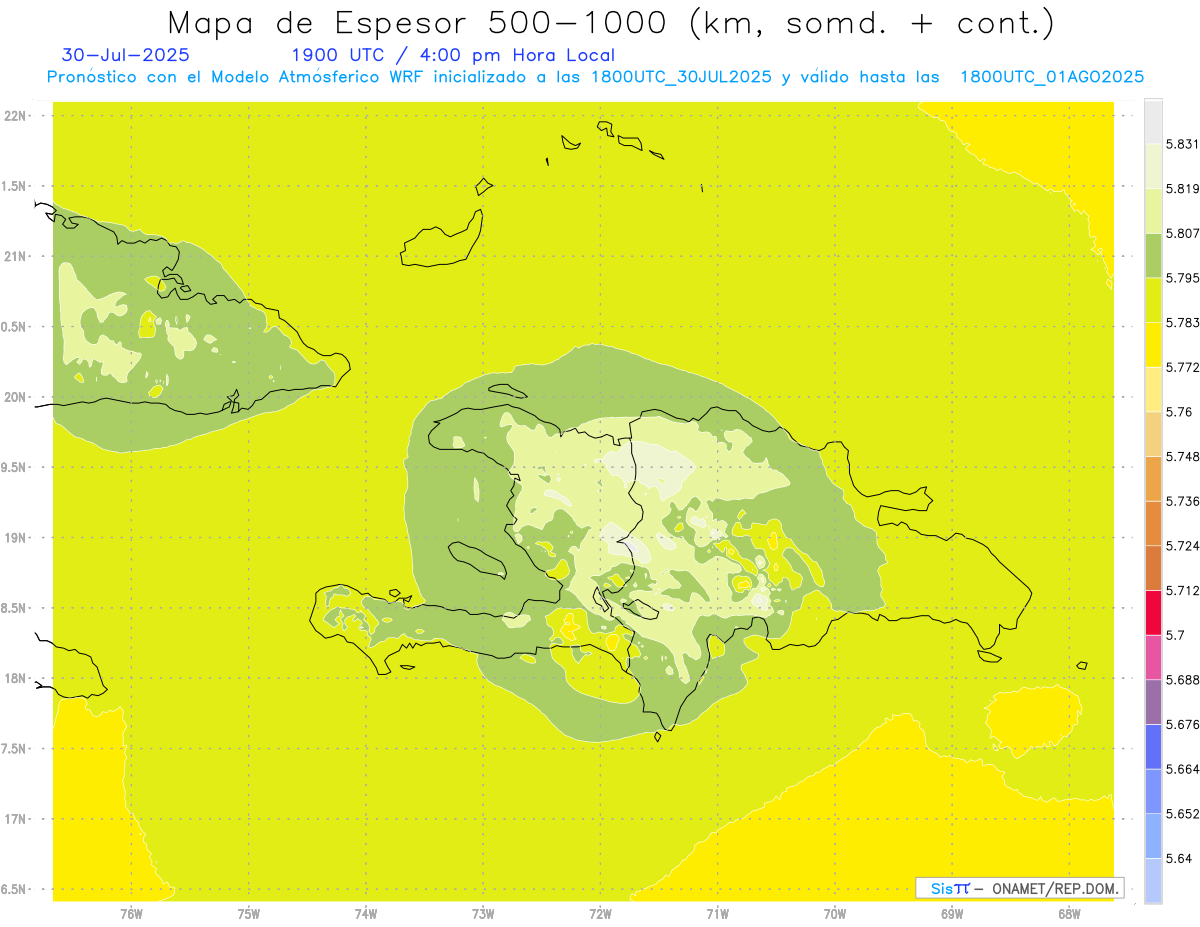This screenshot has height=927, width=1200.
Task: Click the '1900 UTC / 4:00 pm Hora Local' text
Action: pyautogui.click(x=452, y=56)
